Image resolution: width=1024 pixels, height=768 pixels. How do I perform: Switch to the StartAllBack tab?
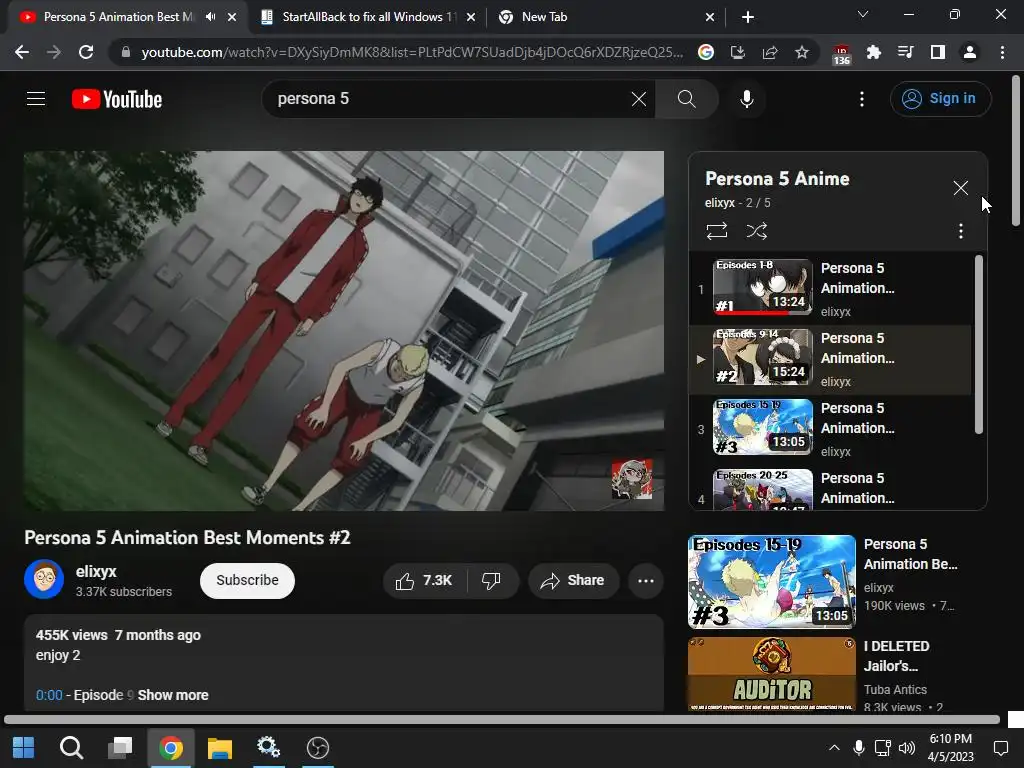coord(366,17)
